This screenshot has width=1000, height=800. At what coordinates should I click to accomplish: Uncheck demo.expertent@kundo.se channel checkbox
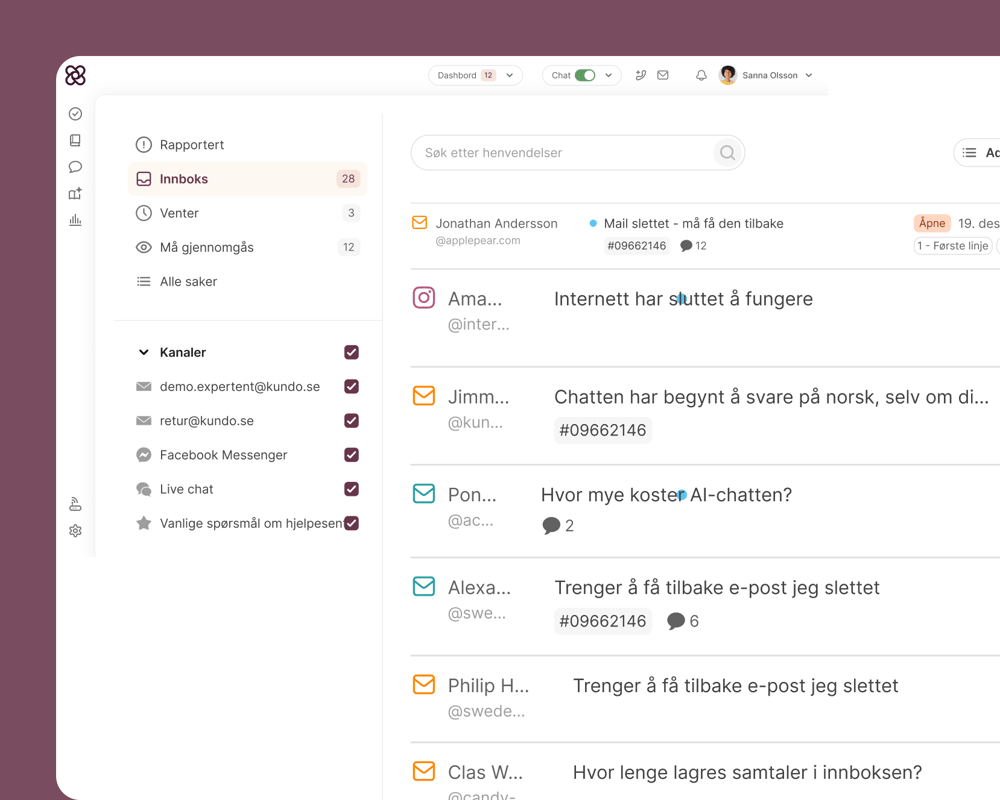click(351, 387)
